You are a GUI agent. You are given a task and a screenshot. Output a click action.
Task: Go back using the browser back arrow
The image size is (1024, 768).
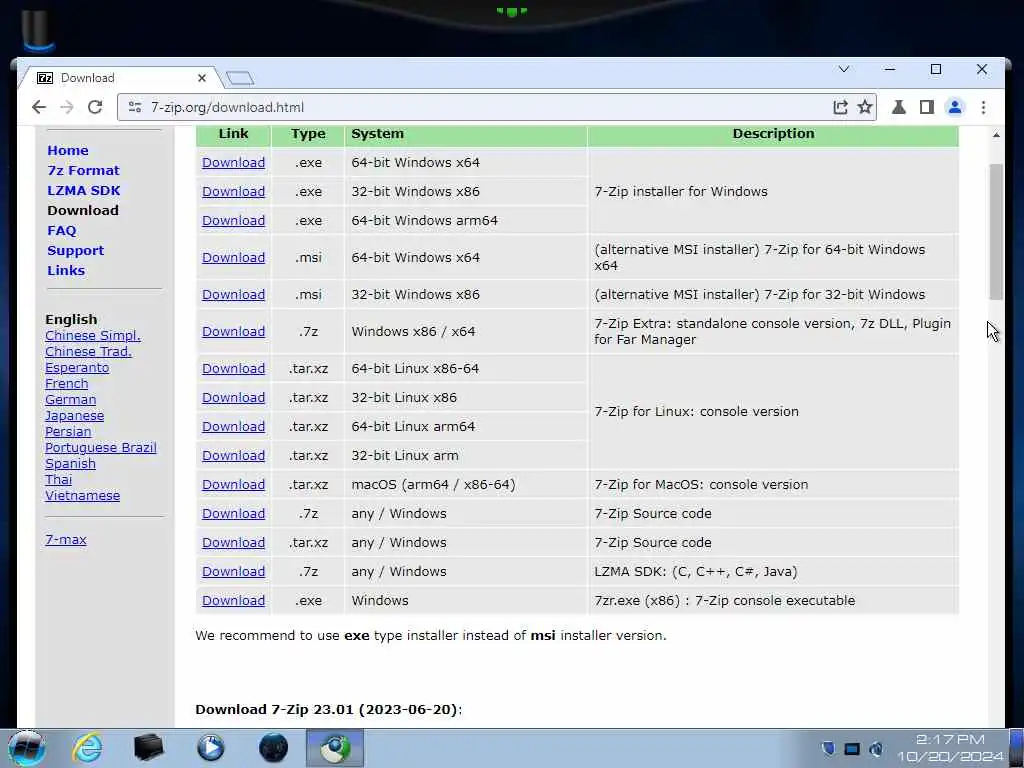[x=39, y=107]
